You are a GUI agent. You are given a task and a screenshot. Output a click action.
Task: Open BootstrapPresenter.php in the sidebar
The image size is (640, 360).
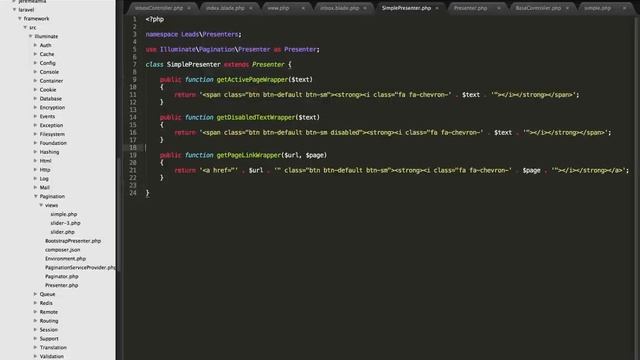[x=73, y=241]
